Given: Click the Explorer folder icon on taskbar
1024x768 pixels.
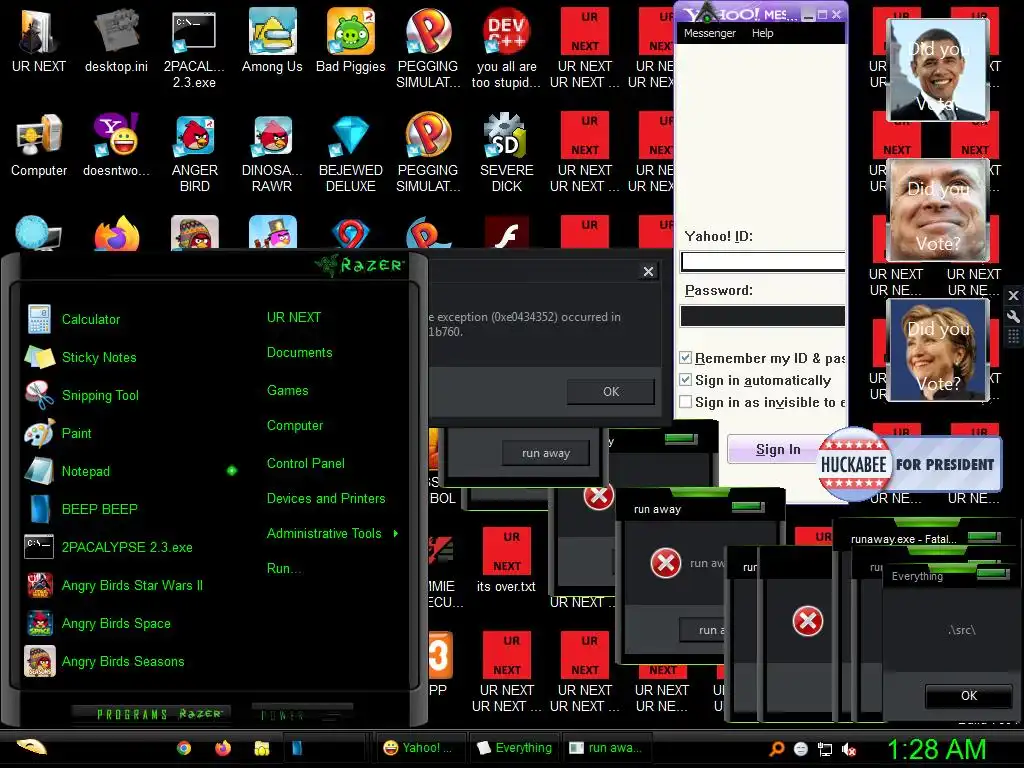Looking at the screenshot, I should [262, 748].
